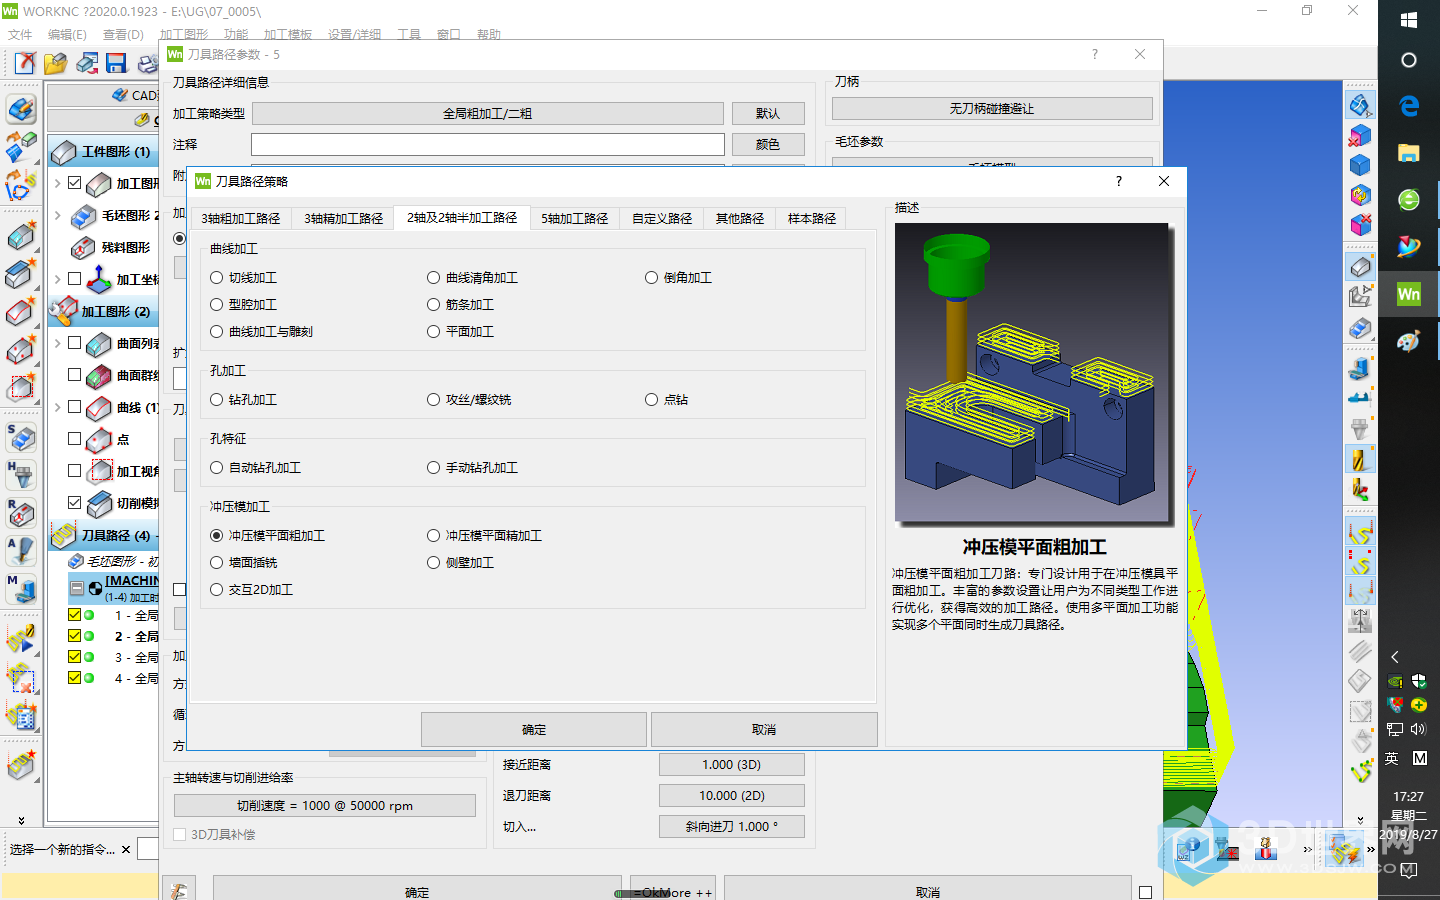
Task: Click the blue CAD model icon atop left toolbar
Action: point(21,109)
